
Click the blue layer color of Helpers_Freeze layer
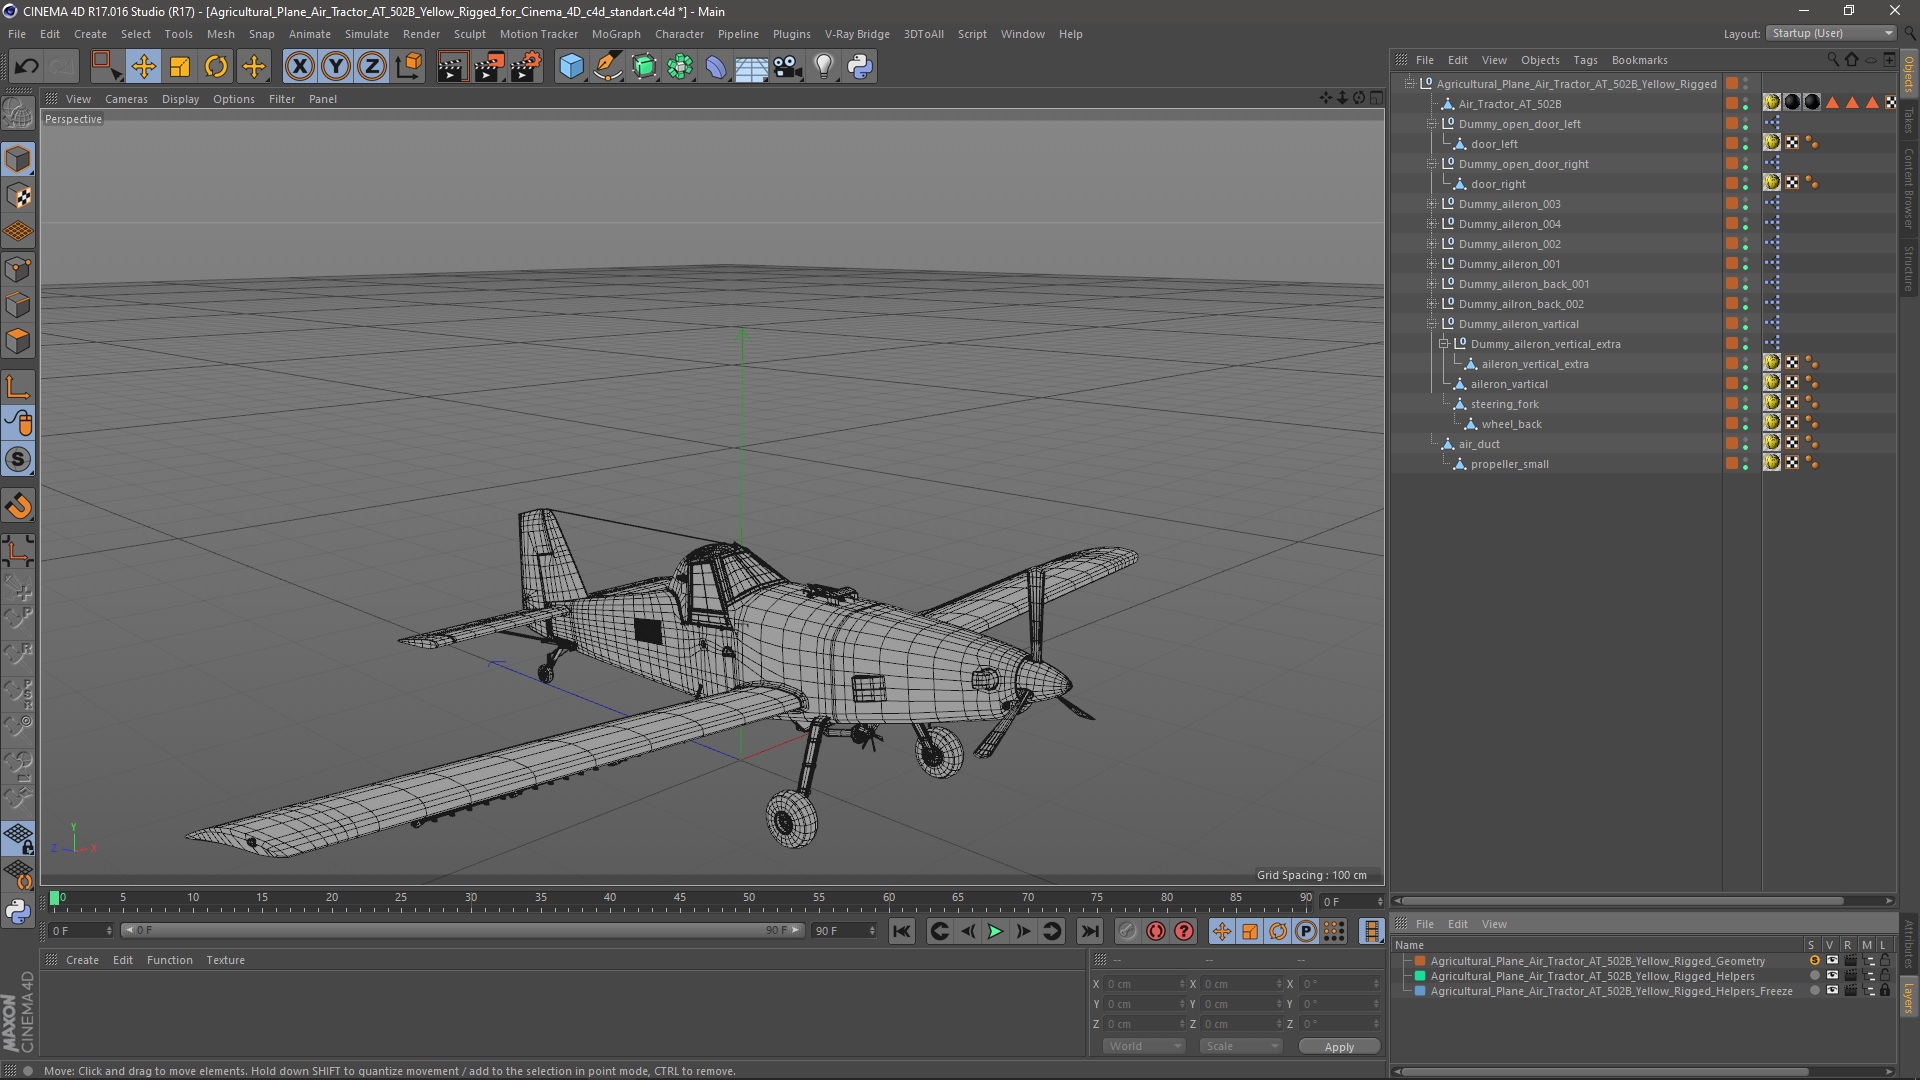click(x=1420, y=991)
